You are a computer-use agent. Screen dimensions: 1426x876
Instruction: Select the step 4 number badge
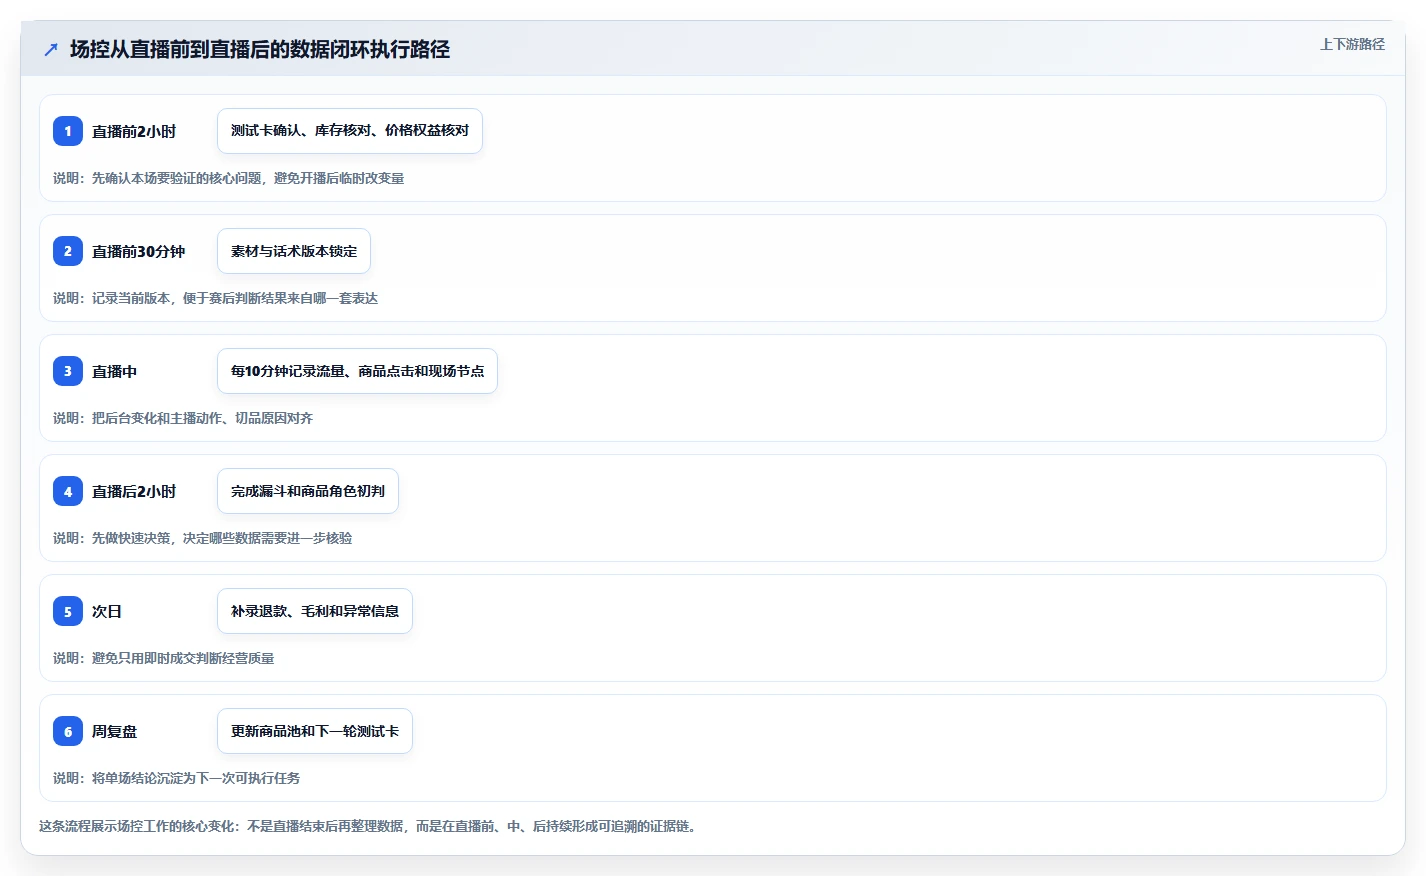pos(68,491)
